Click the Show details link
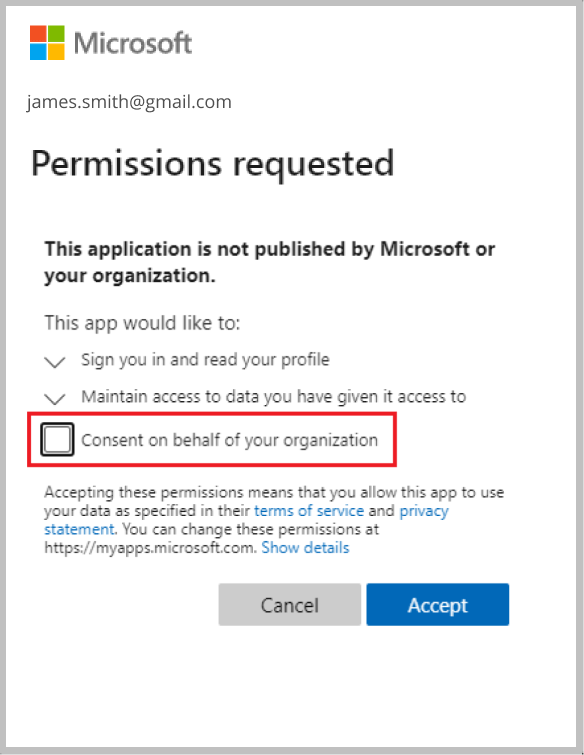This screenshot has height=755, width=584. tap(305, 548)
